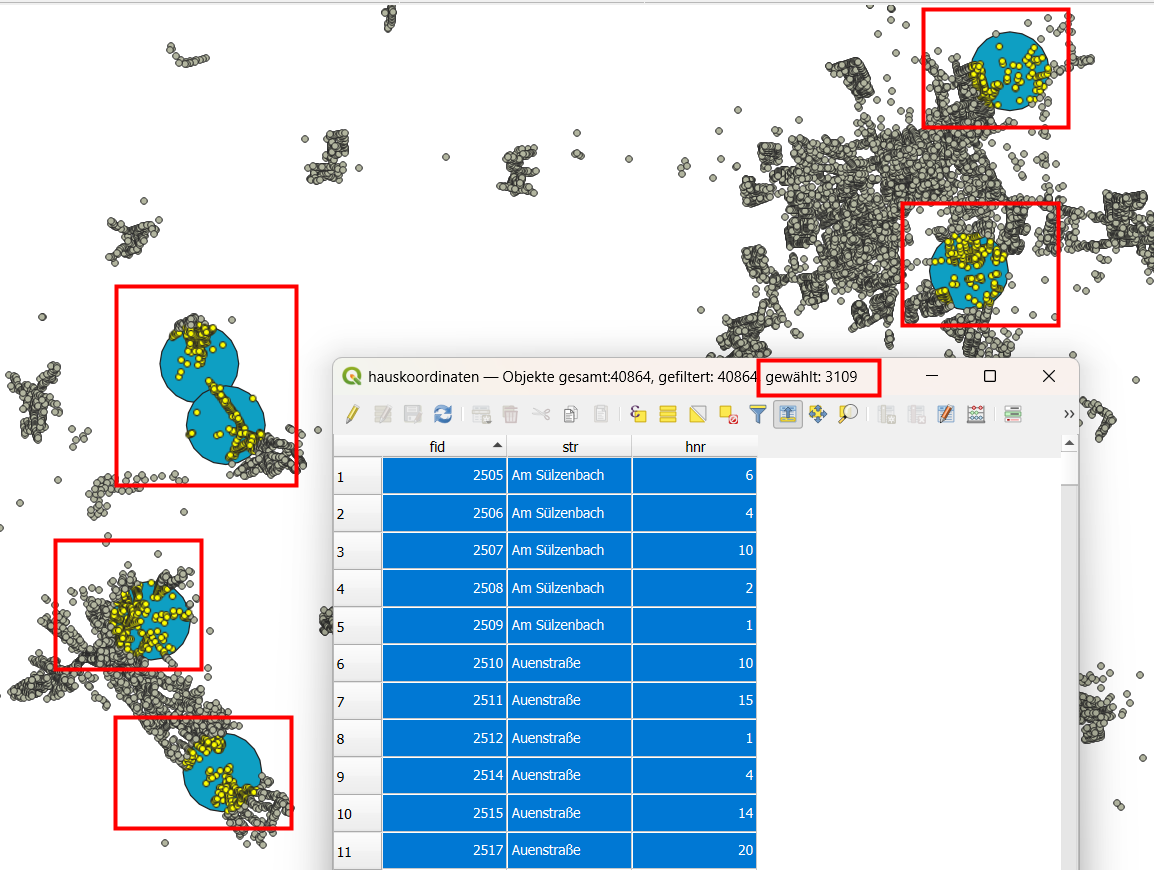This screenshot has width=1154, height=870.
Task: Open filter features using form
Action: (758, 414)
